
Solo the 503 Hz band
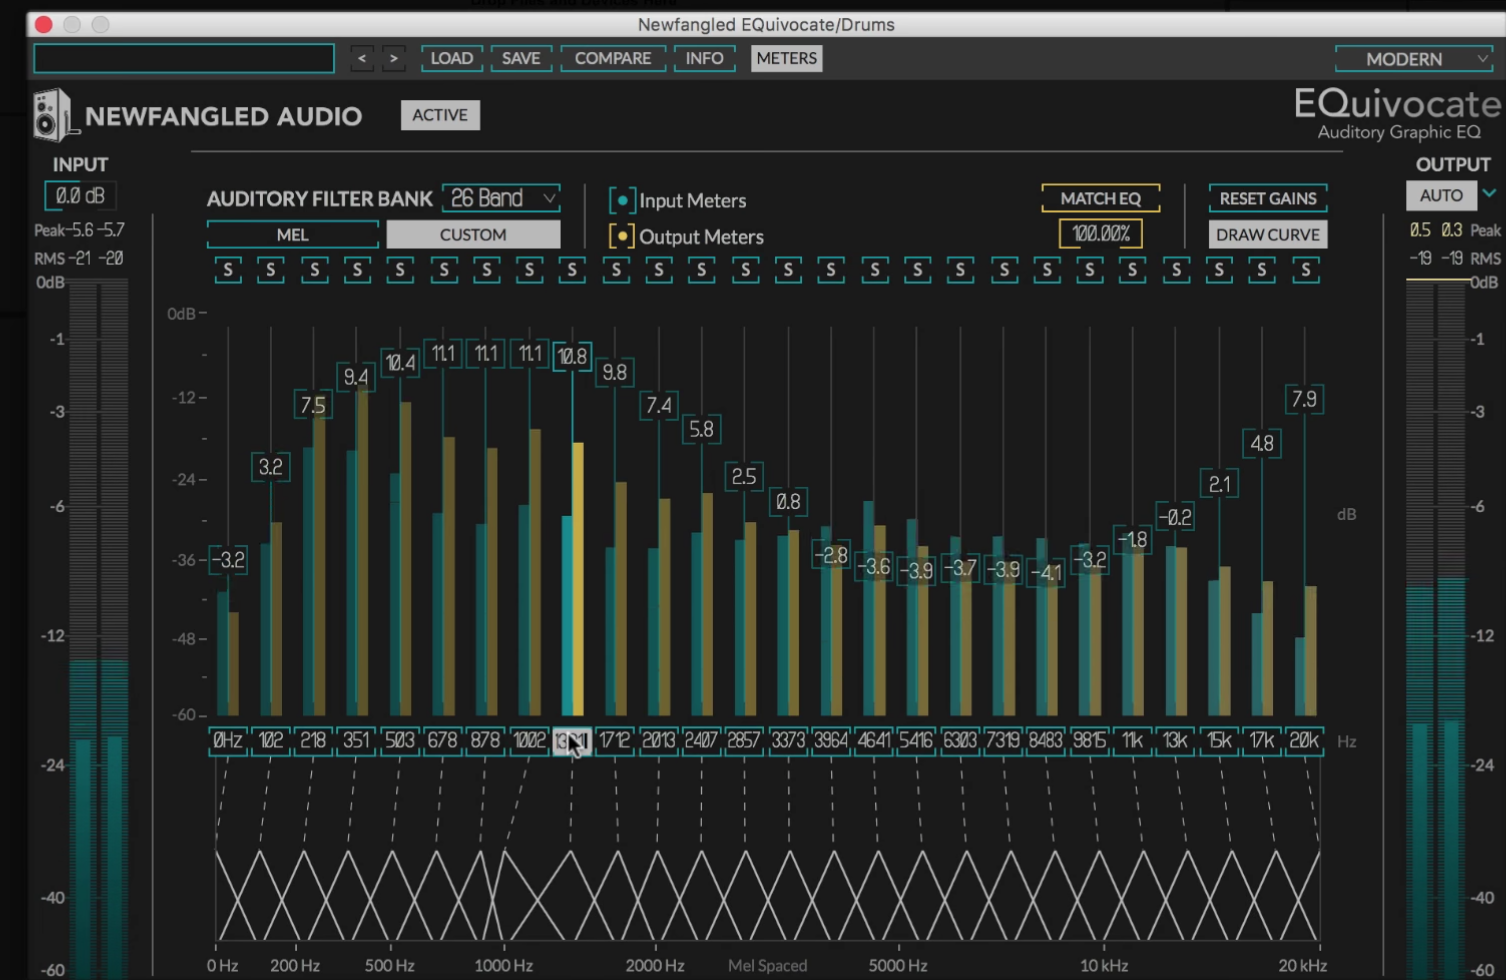point(400,270)
